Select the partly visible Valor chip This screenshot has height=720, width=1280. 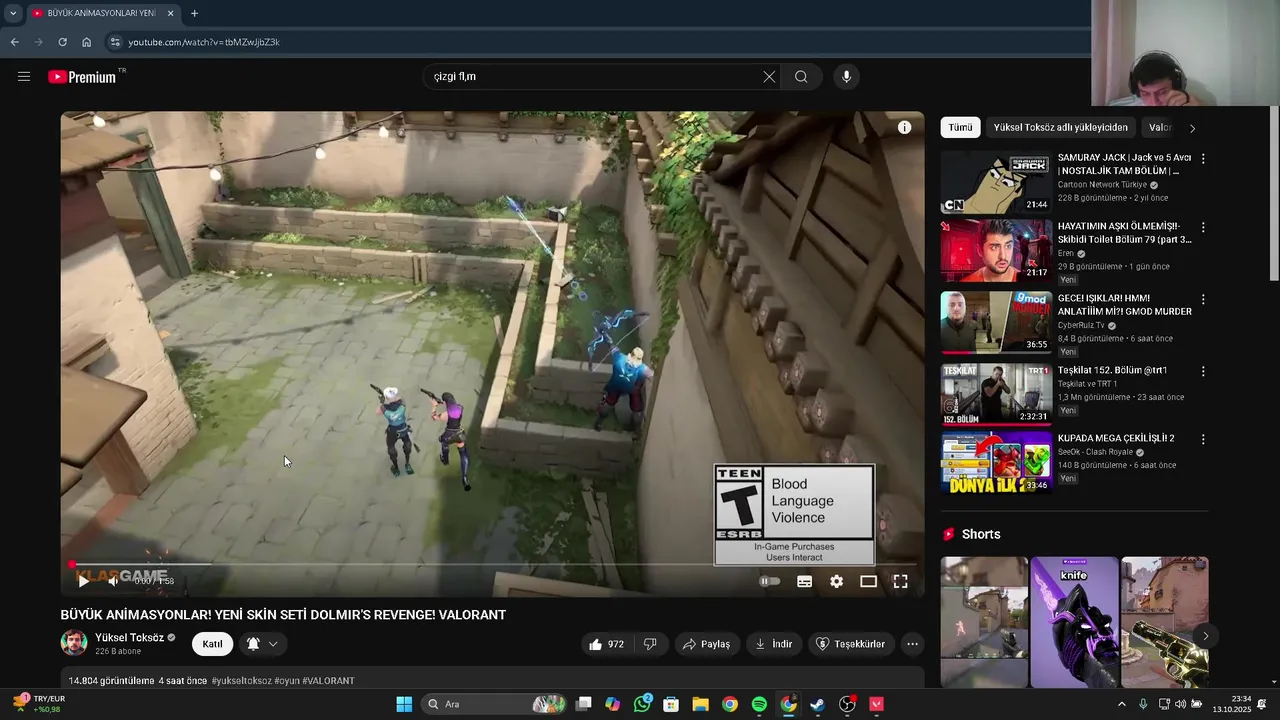[x=1160, y=128]
